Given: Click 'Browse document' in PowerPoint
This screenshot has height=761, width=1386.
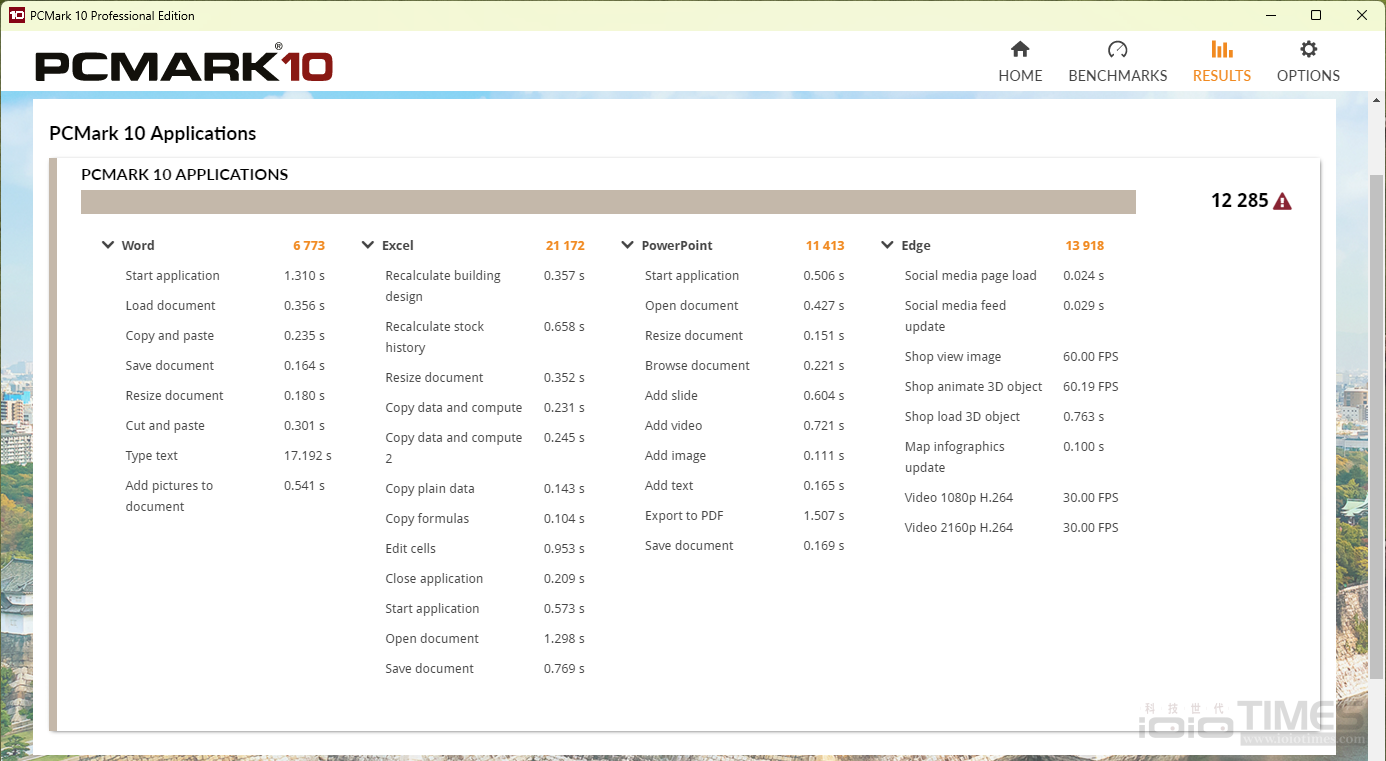Looking at the screenshot, I should pos(697,366).
